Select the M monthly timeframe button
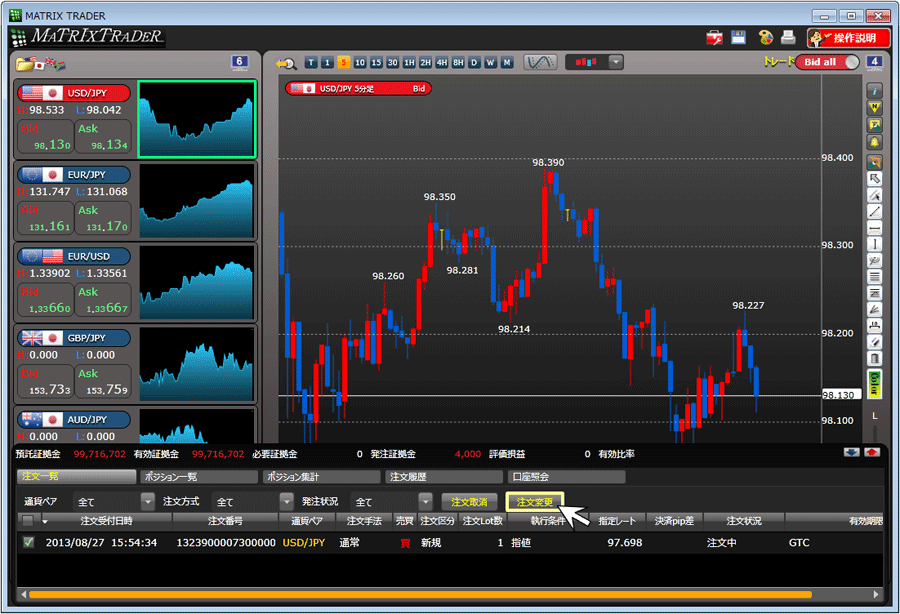The height and width of the screenshot is (614, 900). pyautogui.click(x=507, y=63)
